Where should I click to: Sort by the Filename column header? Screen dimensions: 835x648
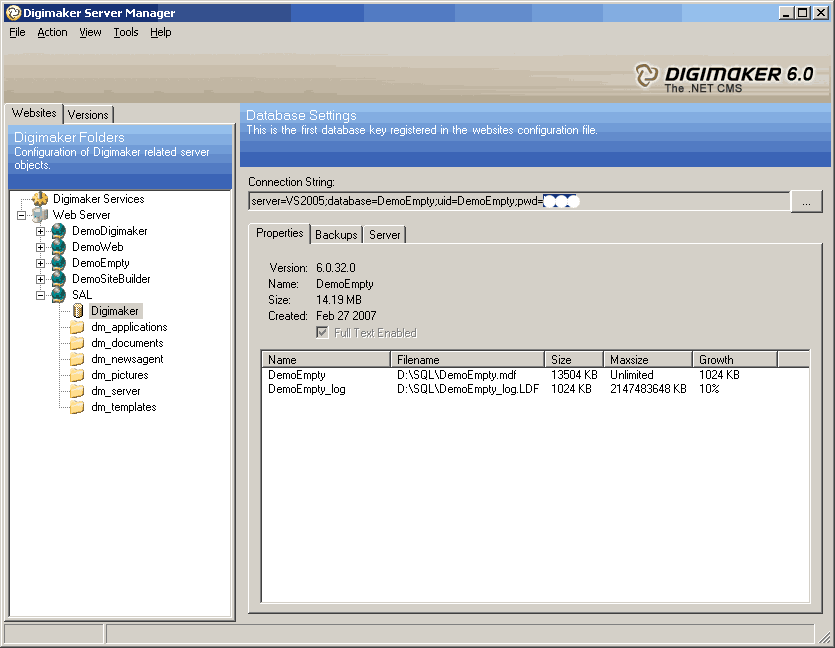coord(468,360)
